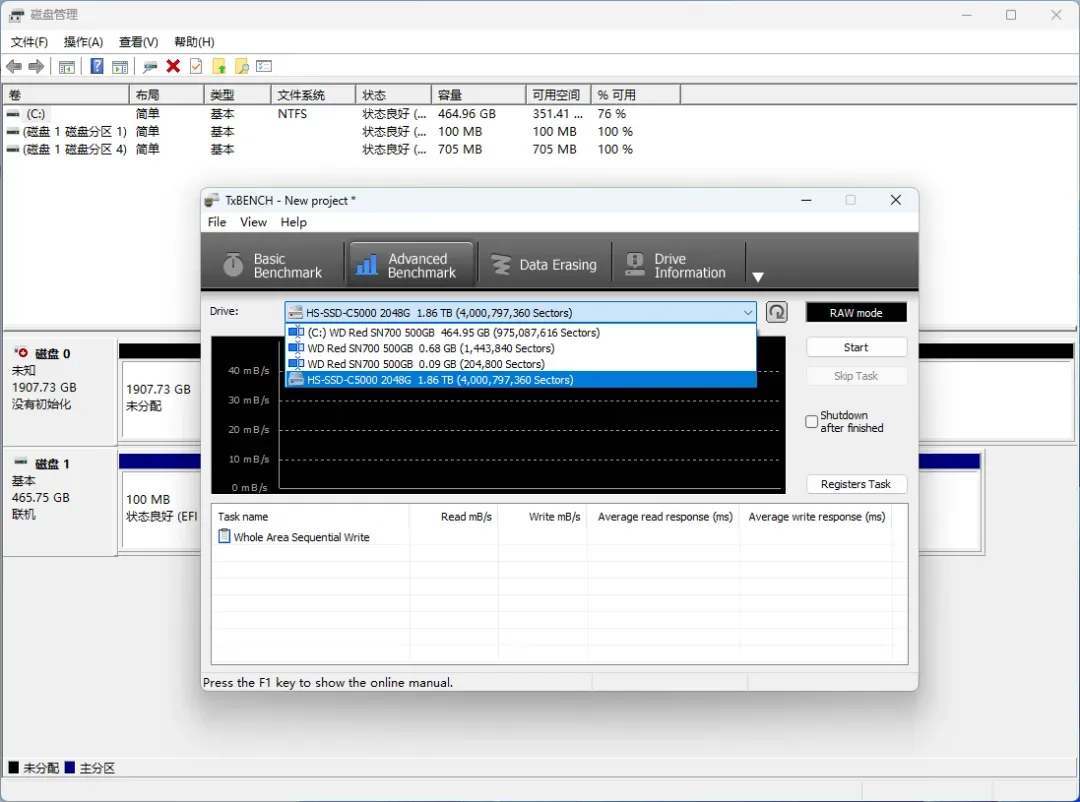This screenshot has height=802, width=1080.
Task: Enable Shutdown after finished checkbox
Action: (812, 422)
